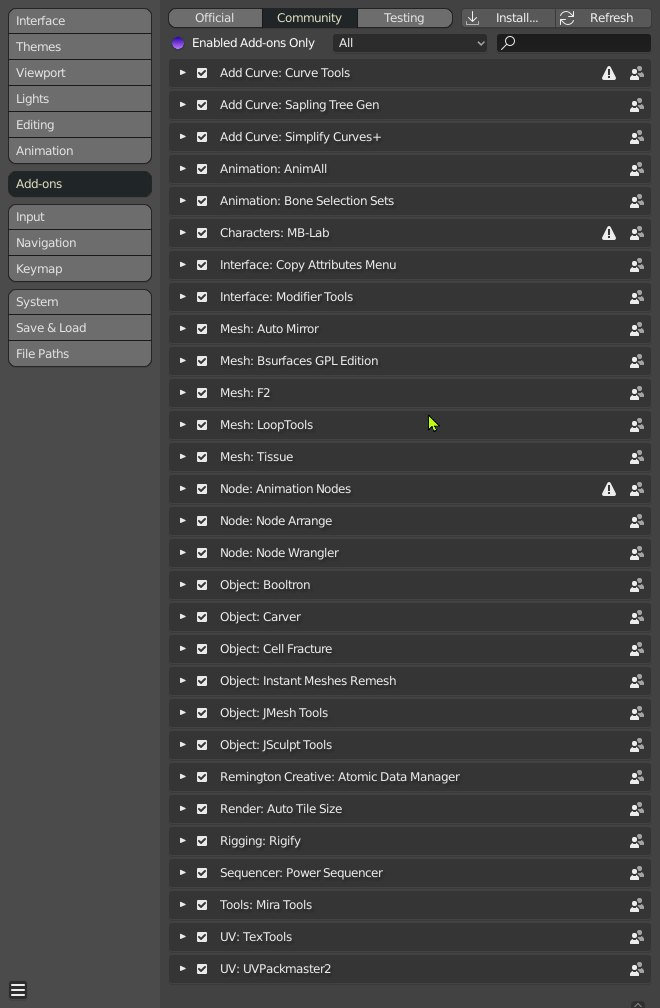Open the Save & Load section

point(80,328)
